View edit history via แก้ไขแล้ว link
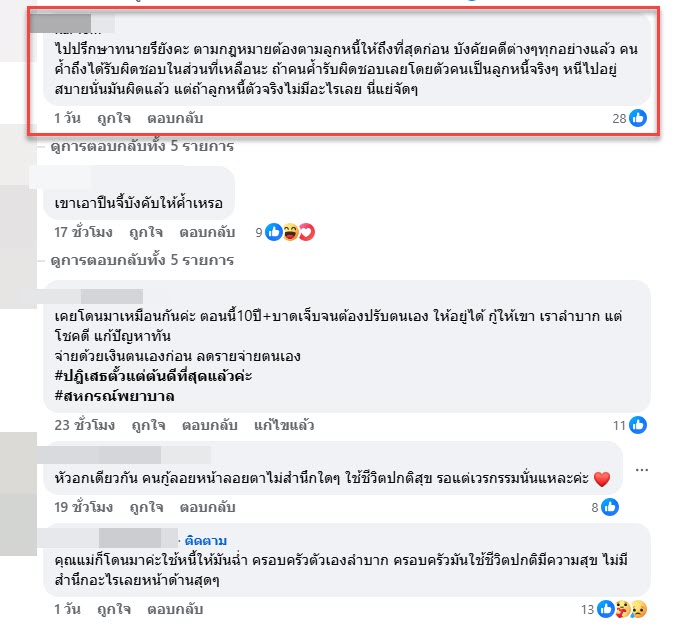This screenshot has height=624, width=675. coord(284,425)
